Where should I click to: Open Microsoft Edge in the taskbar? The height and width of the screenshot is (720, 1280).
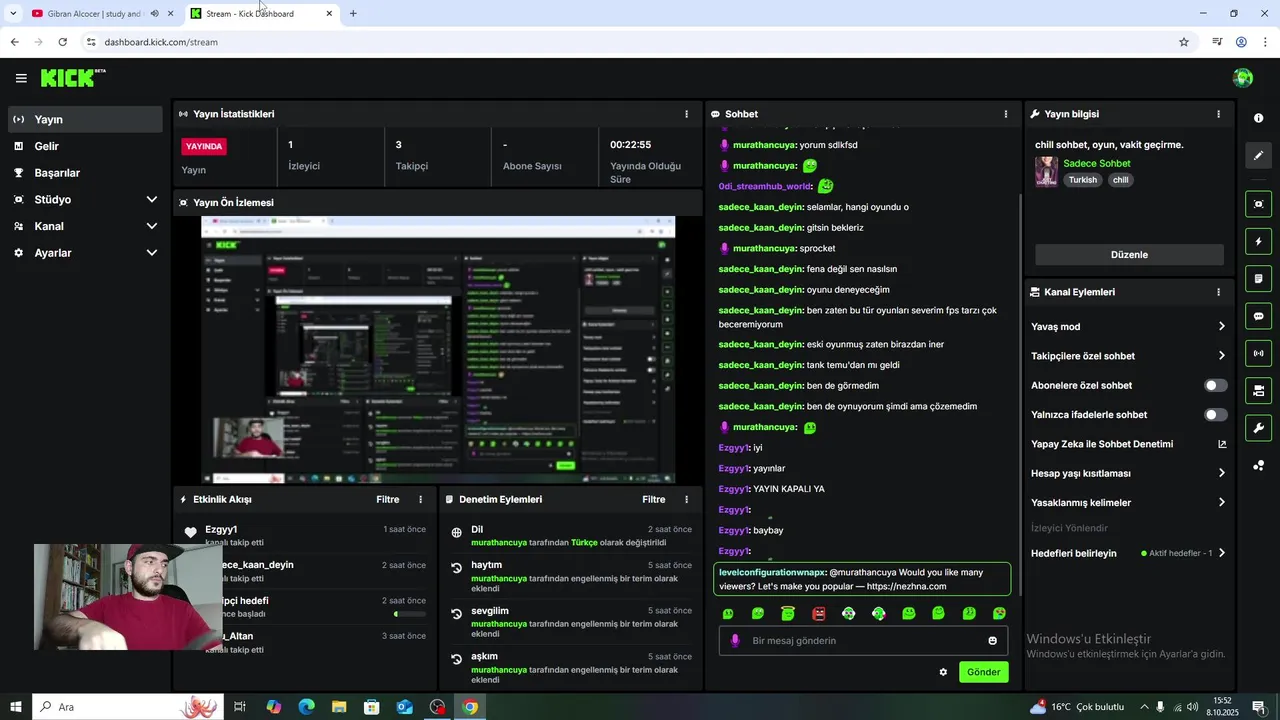click(x=306, y=707)
